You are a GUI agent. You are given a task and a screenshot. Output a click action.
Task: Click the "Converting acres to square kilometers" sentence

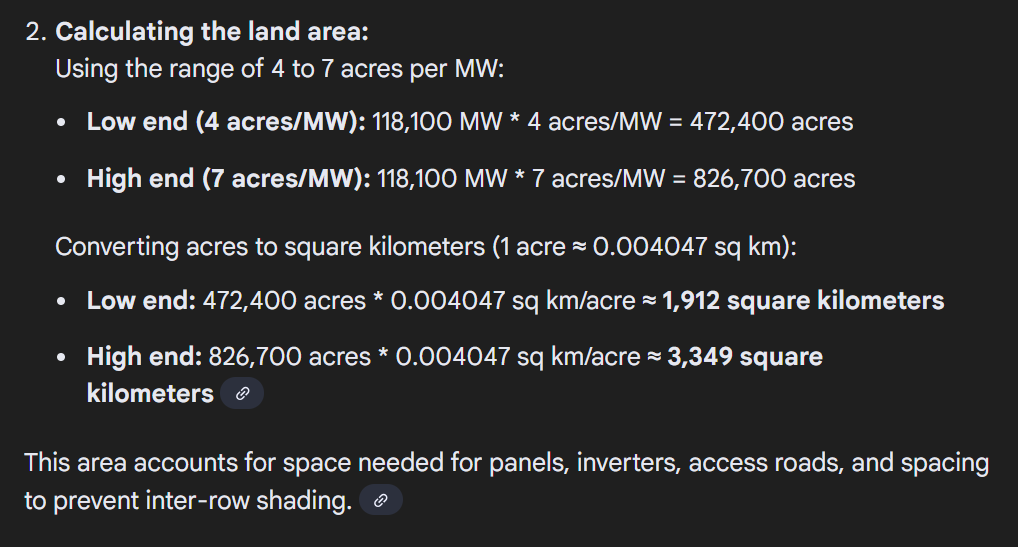[x=270, y=246]
